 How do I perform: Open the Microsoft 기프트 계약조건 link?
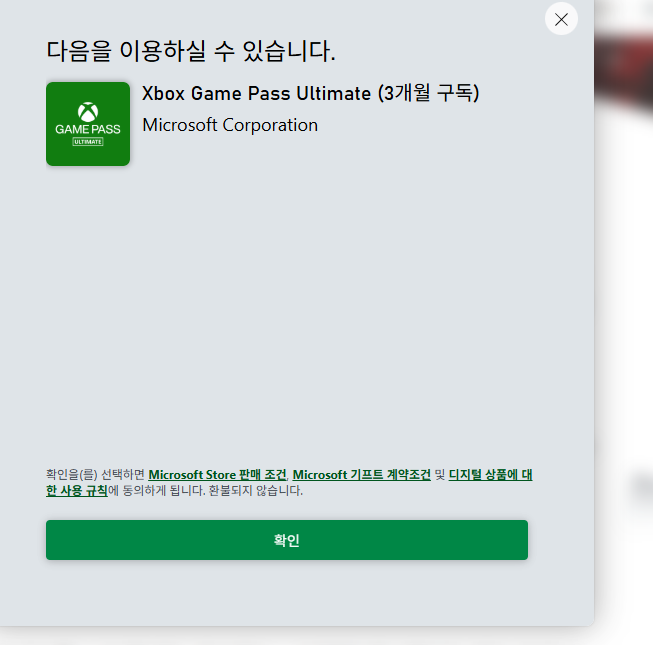[361, 475]
